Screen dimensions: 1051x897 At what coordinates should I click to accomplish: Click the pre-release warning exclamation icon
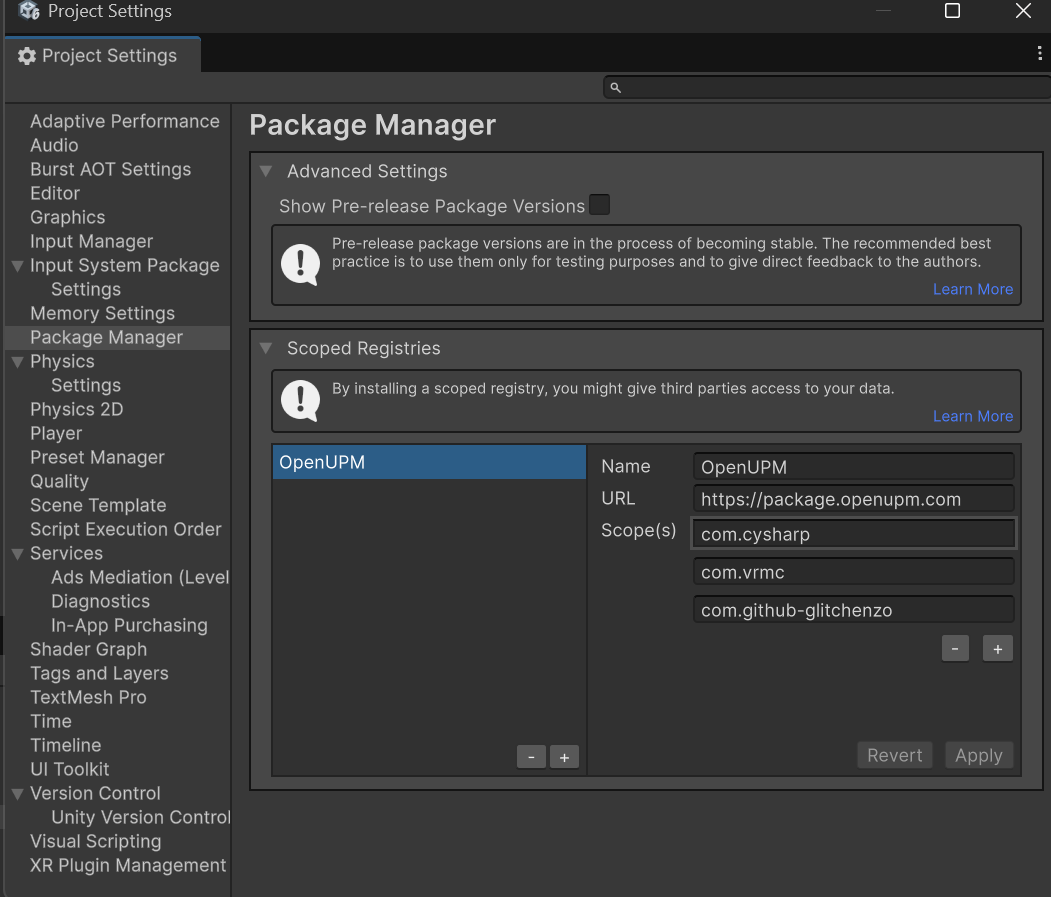pos(300,264)
